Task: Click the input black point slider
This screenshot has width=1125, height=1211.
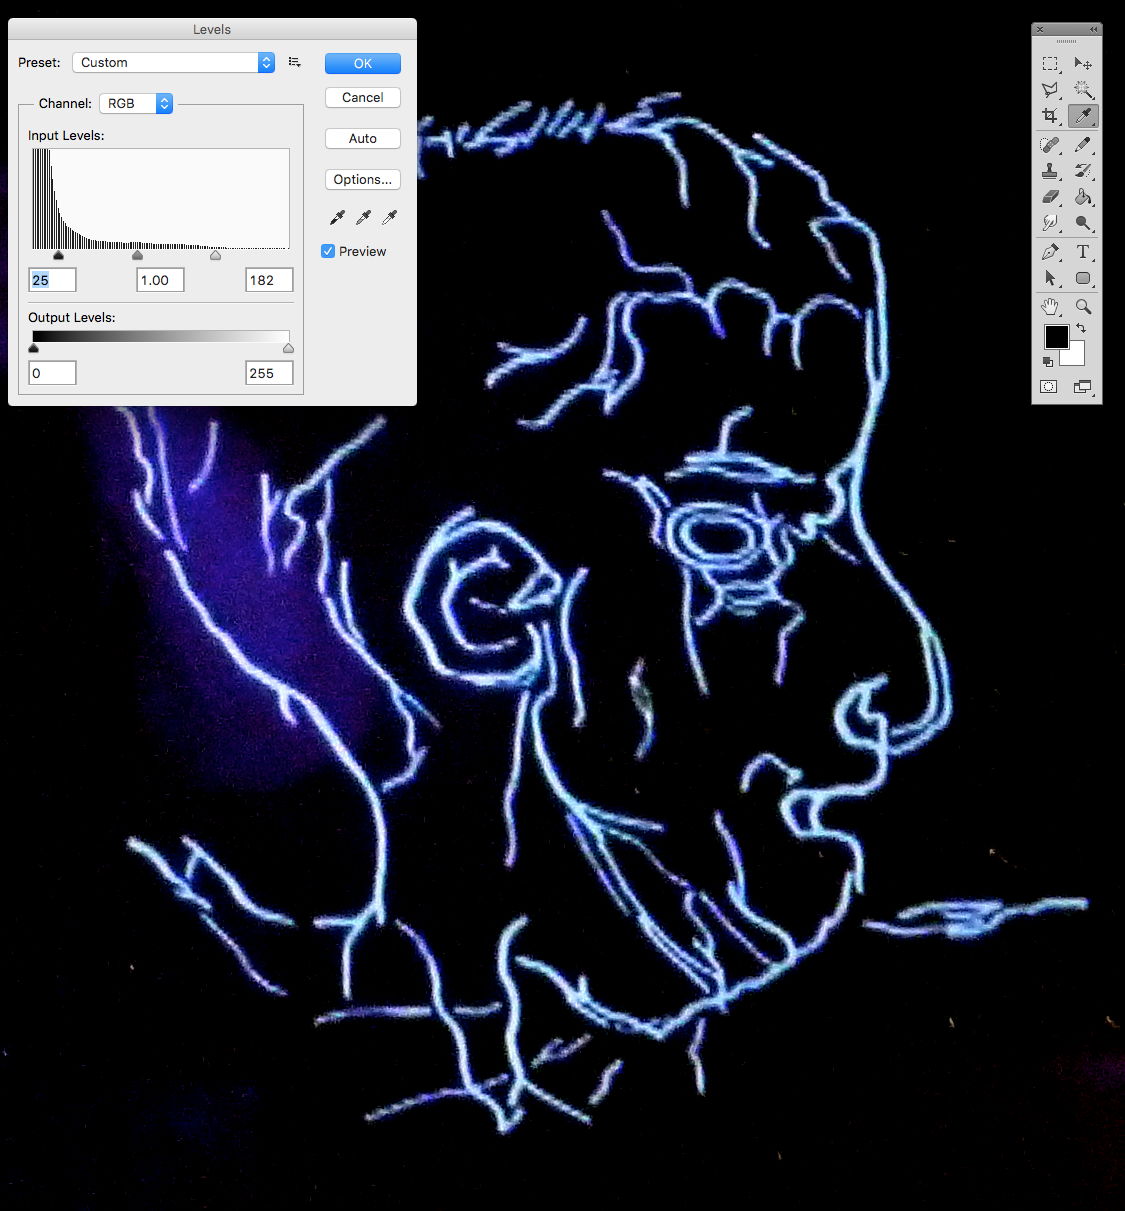Action: (x=59, y=256)
